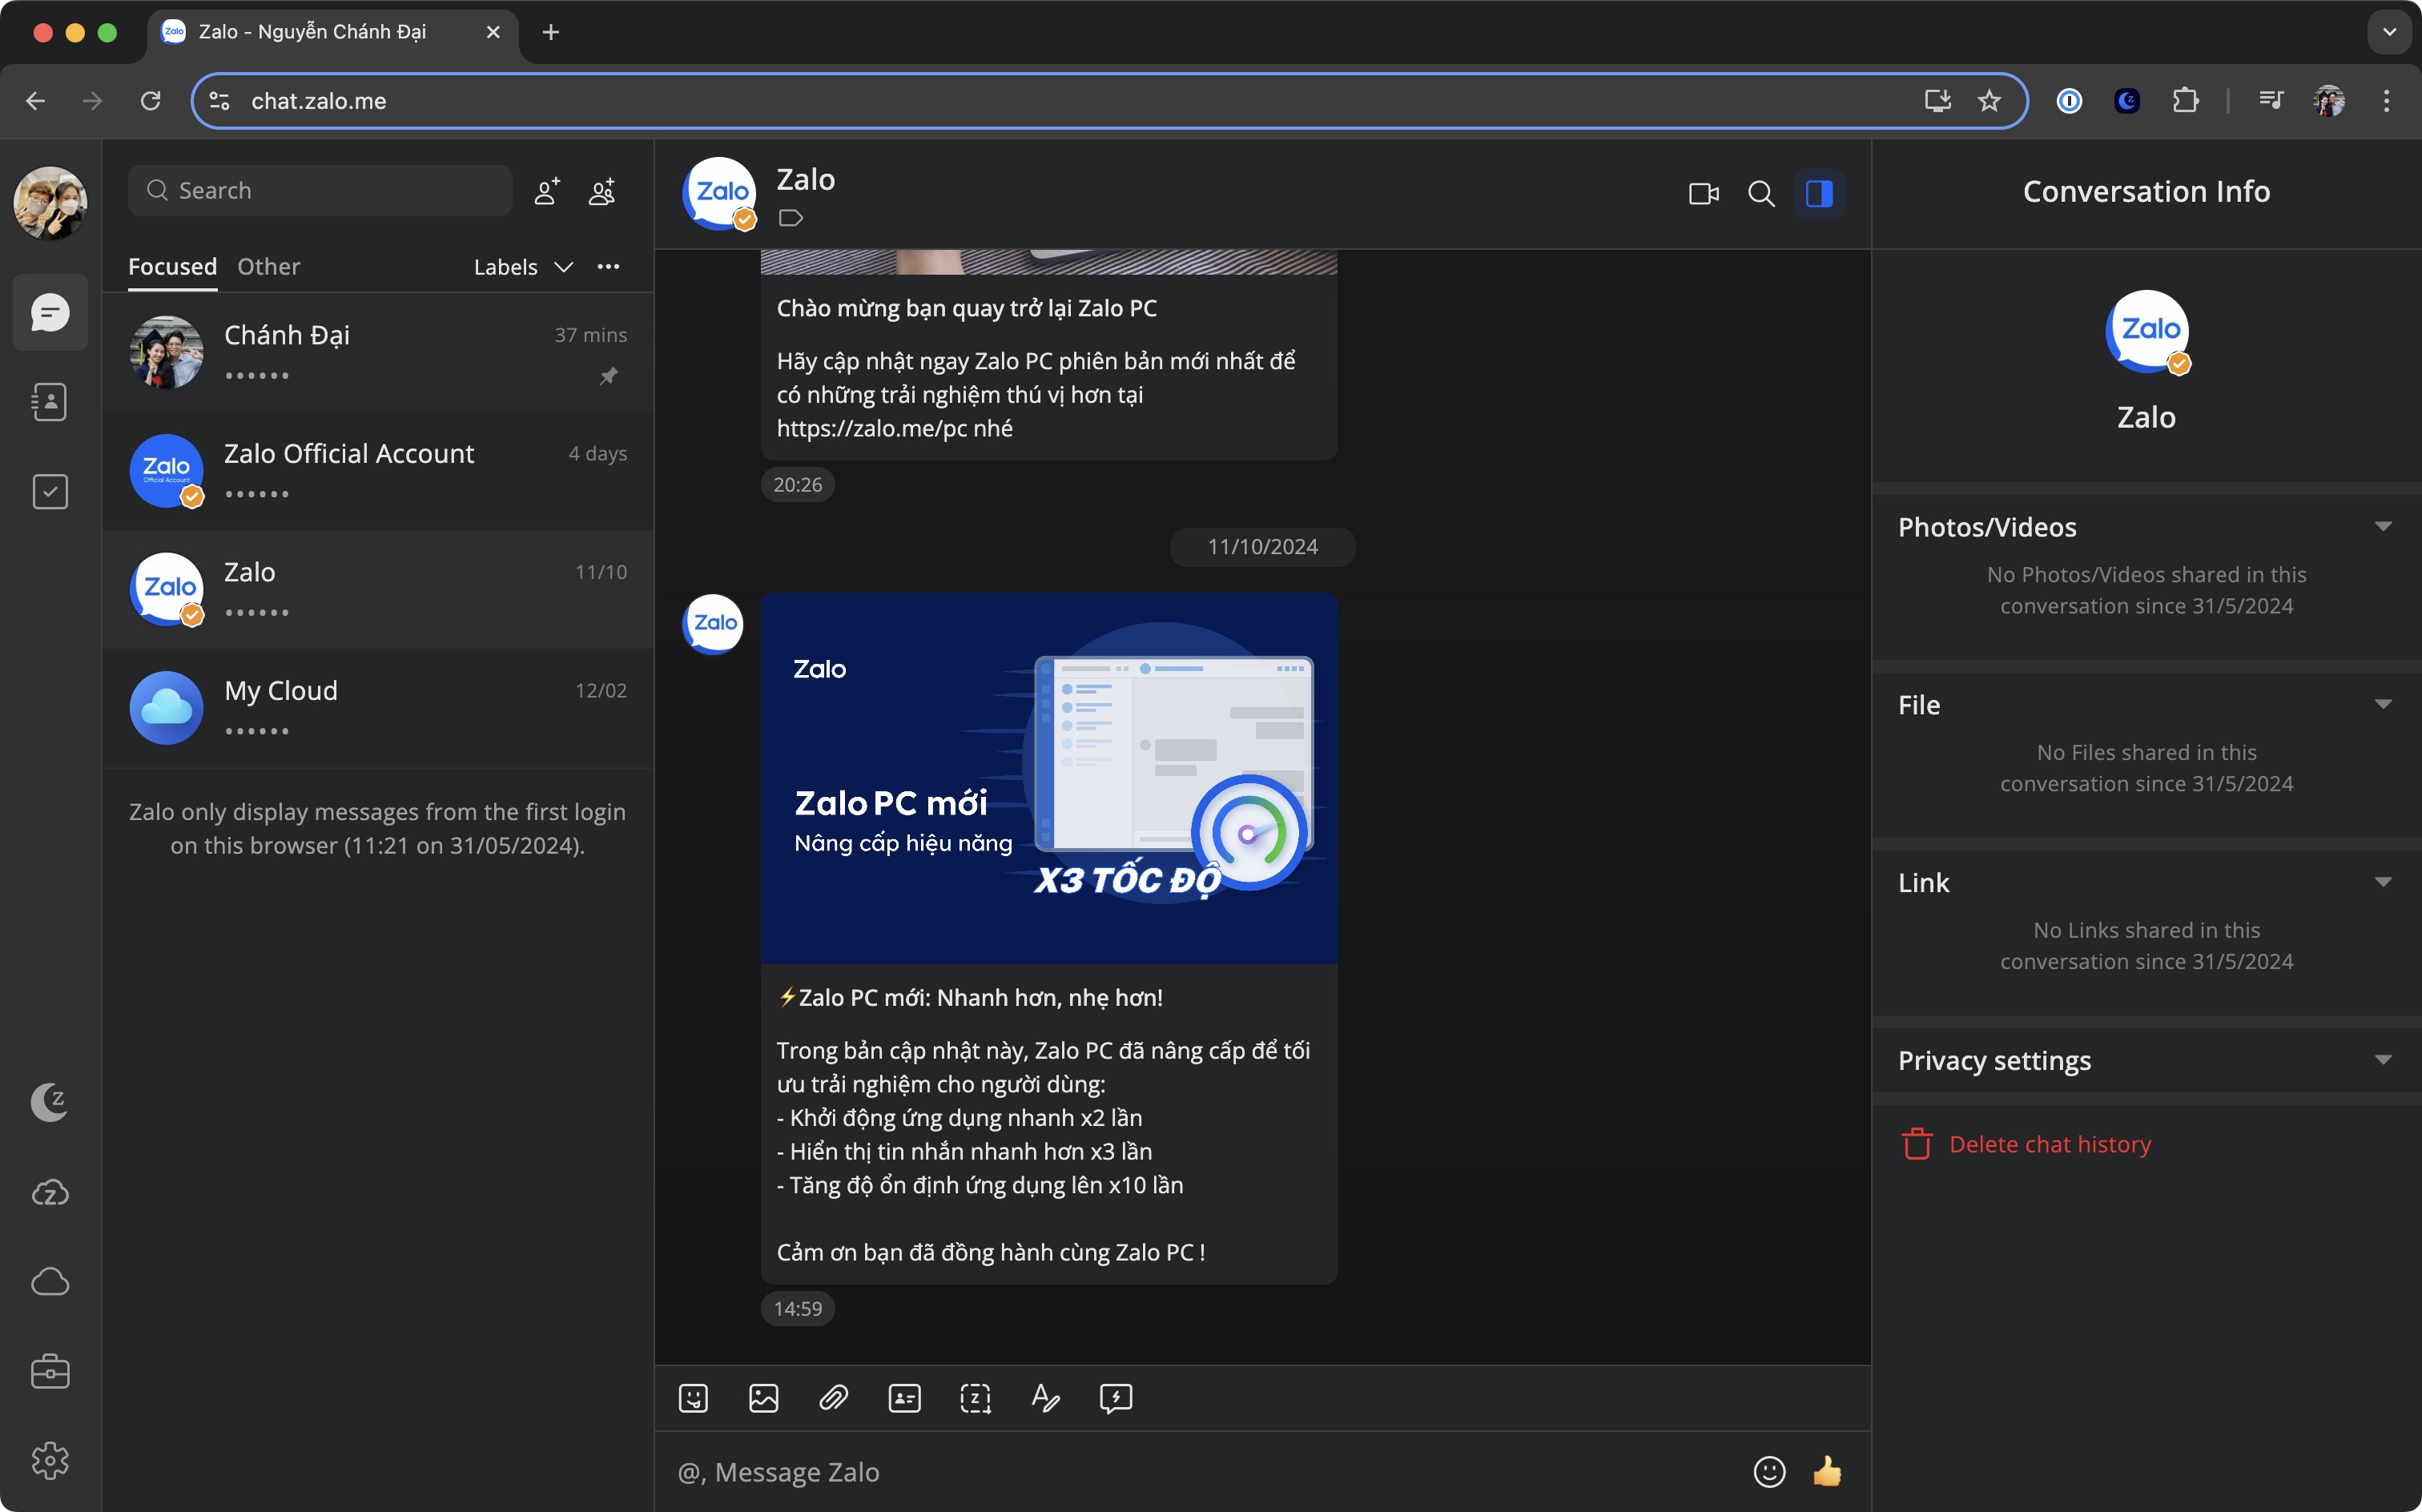This screenshot has width=2422, height=1512.
Task: Click the user profile avatar in sidebar
Action: click(50, 203)
